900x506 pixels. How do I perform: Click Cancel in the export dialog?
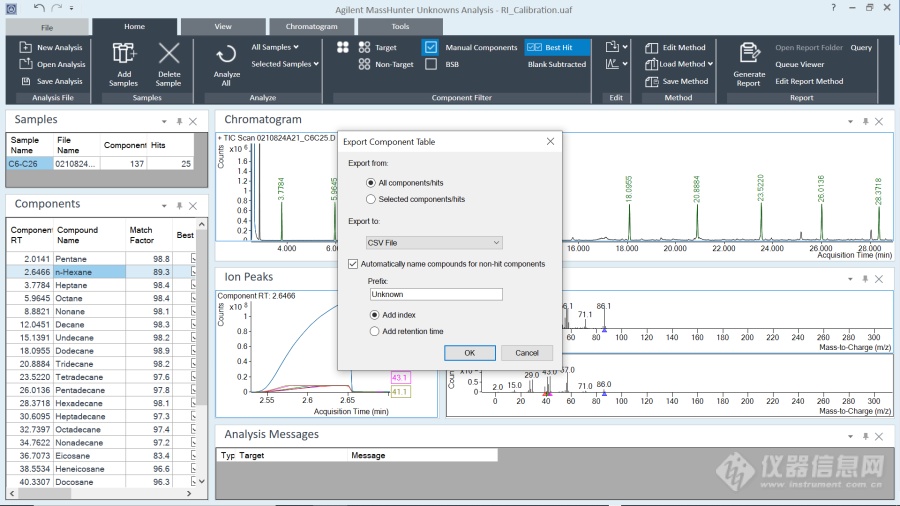527,353
